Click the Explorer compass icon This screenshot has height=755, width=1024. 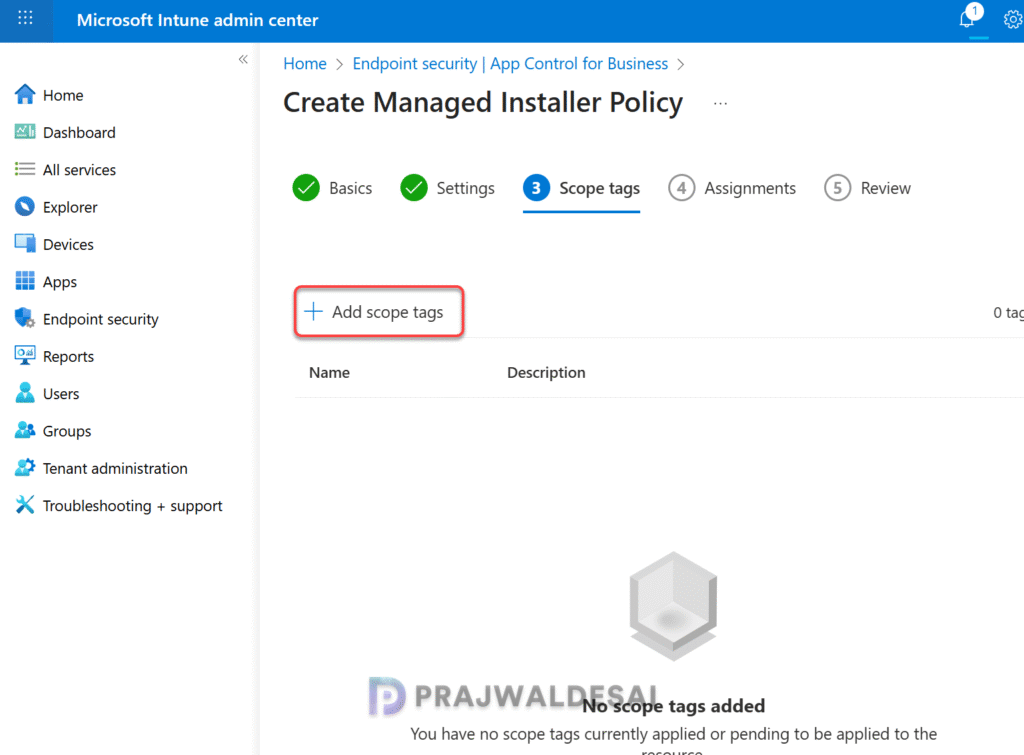(x=25, y=206)
